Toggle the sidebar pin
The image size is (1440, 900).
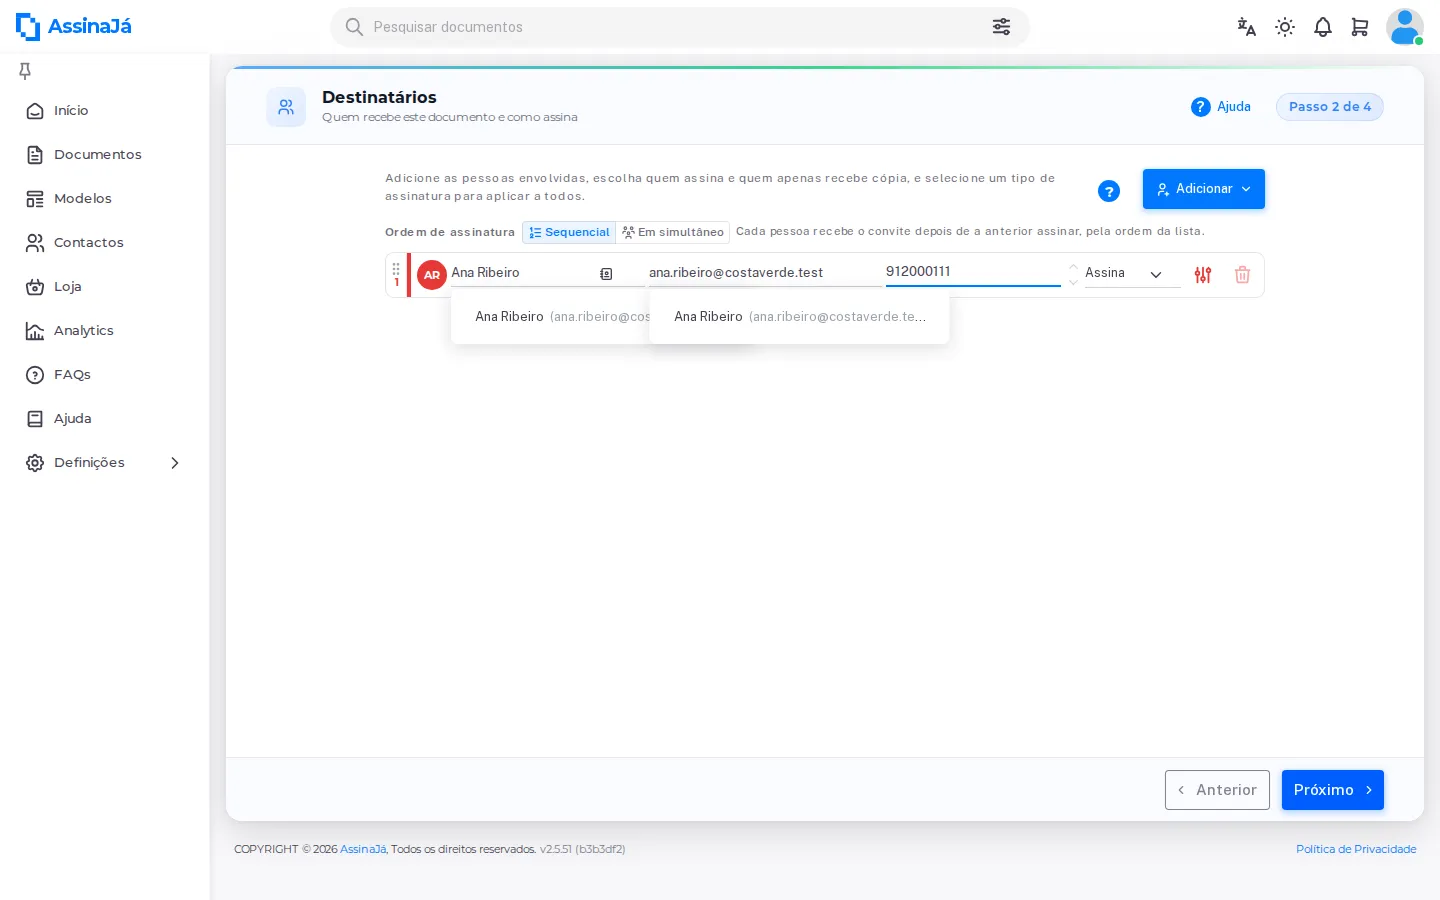pyautogui.click(x=25, y=70)
